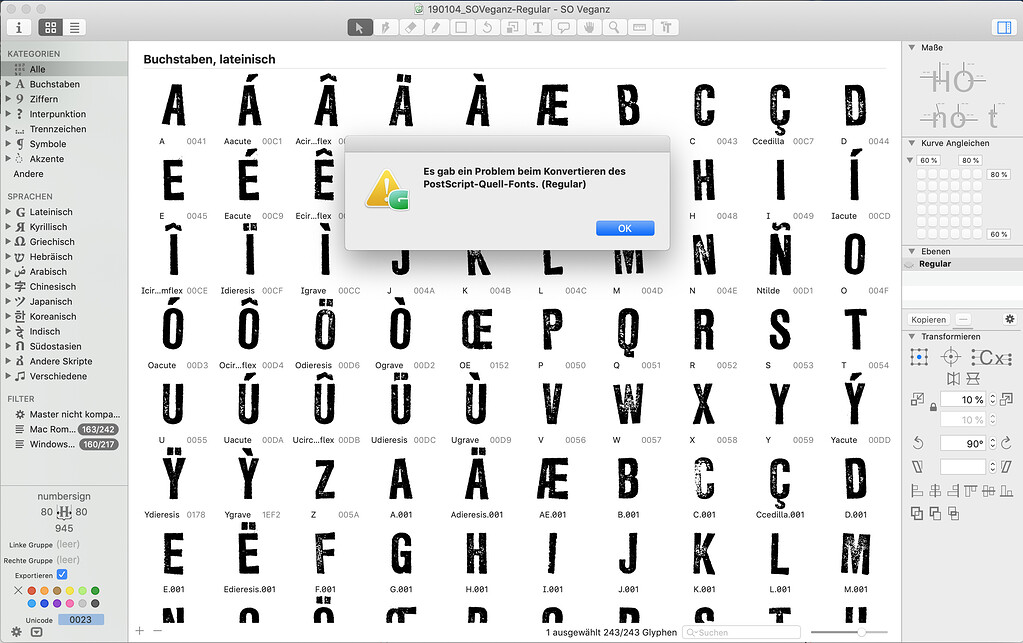The height and width of the screenshot is (643, 1023).
Task: Choose the Pen draw tool
Action: click(385, 27)
